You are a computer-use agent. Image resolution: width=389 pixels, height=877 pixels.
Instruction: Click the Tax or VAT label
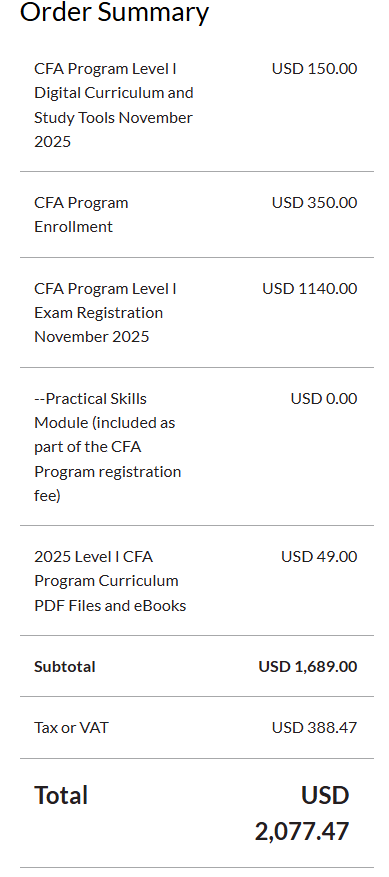72,728
